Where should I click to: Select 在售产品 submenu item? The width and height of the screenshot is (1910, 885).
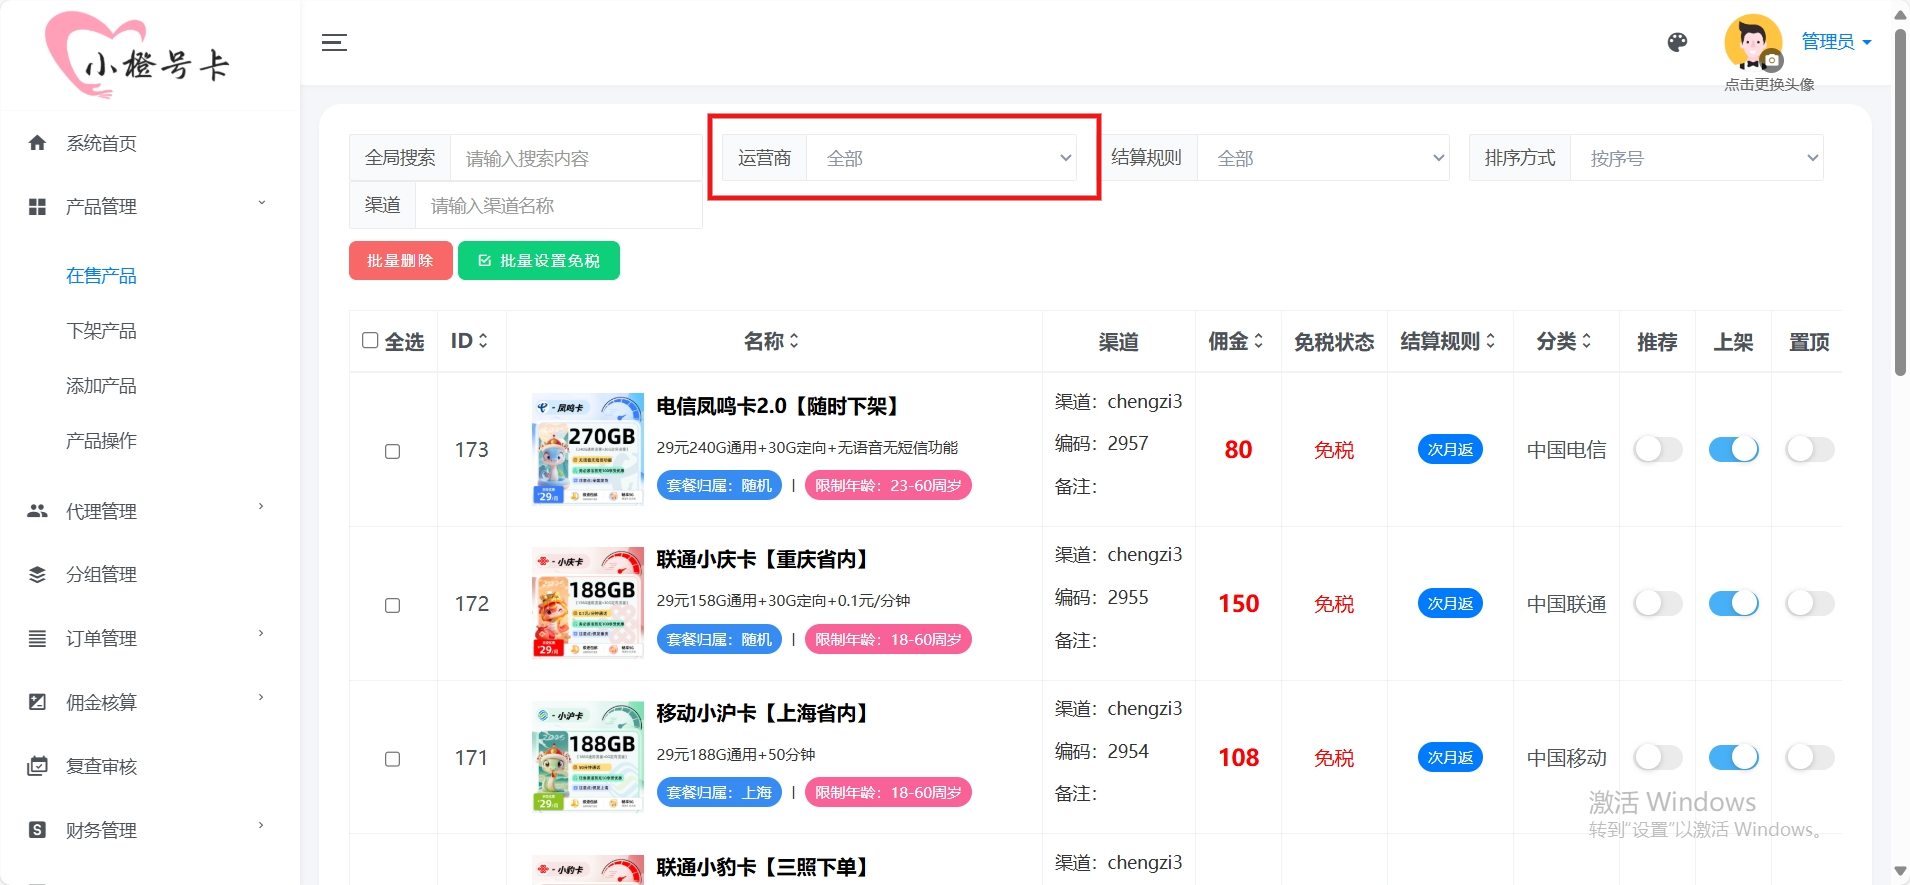point(101,276)
